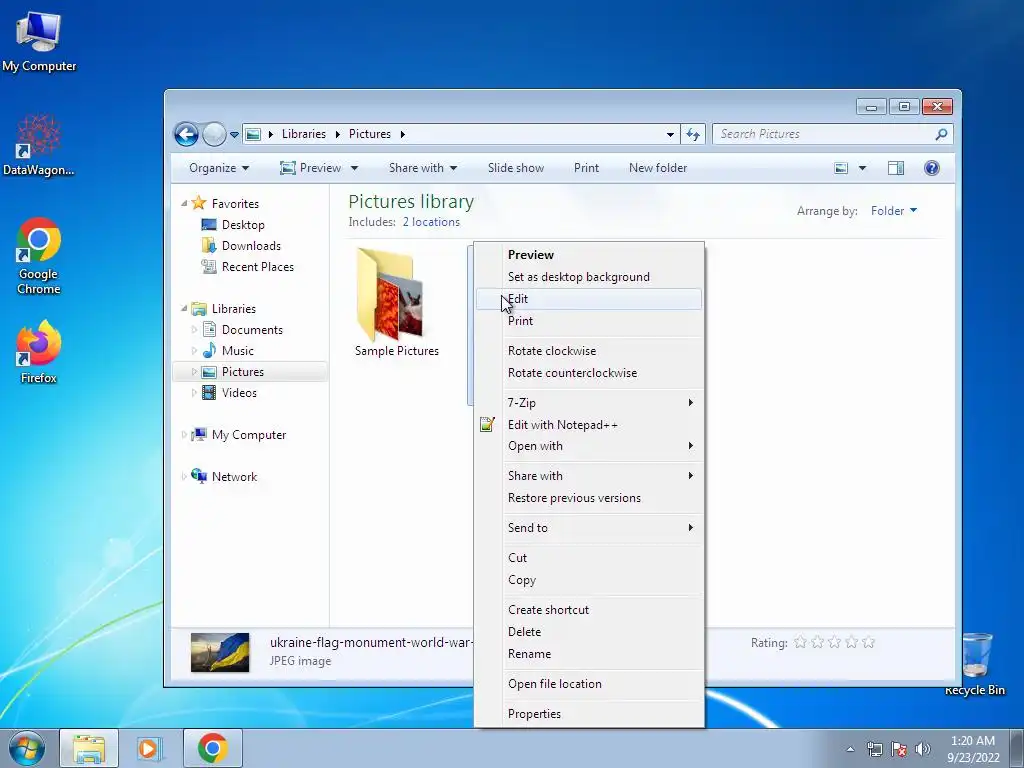Viewport: 1024px width, 768px height.
Task: Collapse the Favorites group triangle
Action: (x=184, y=204)
